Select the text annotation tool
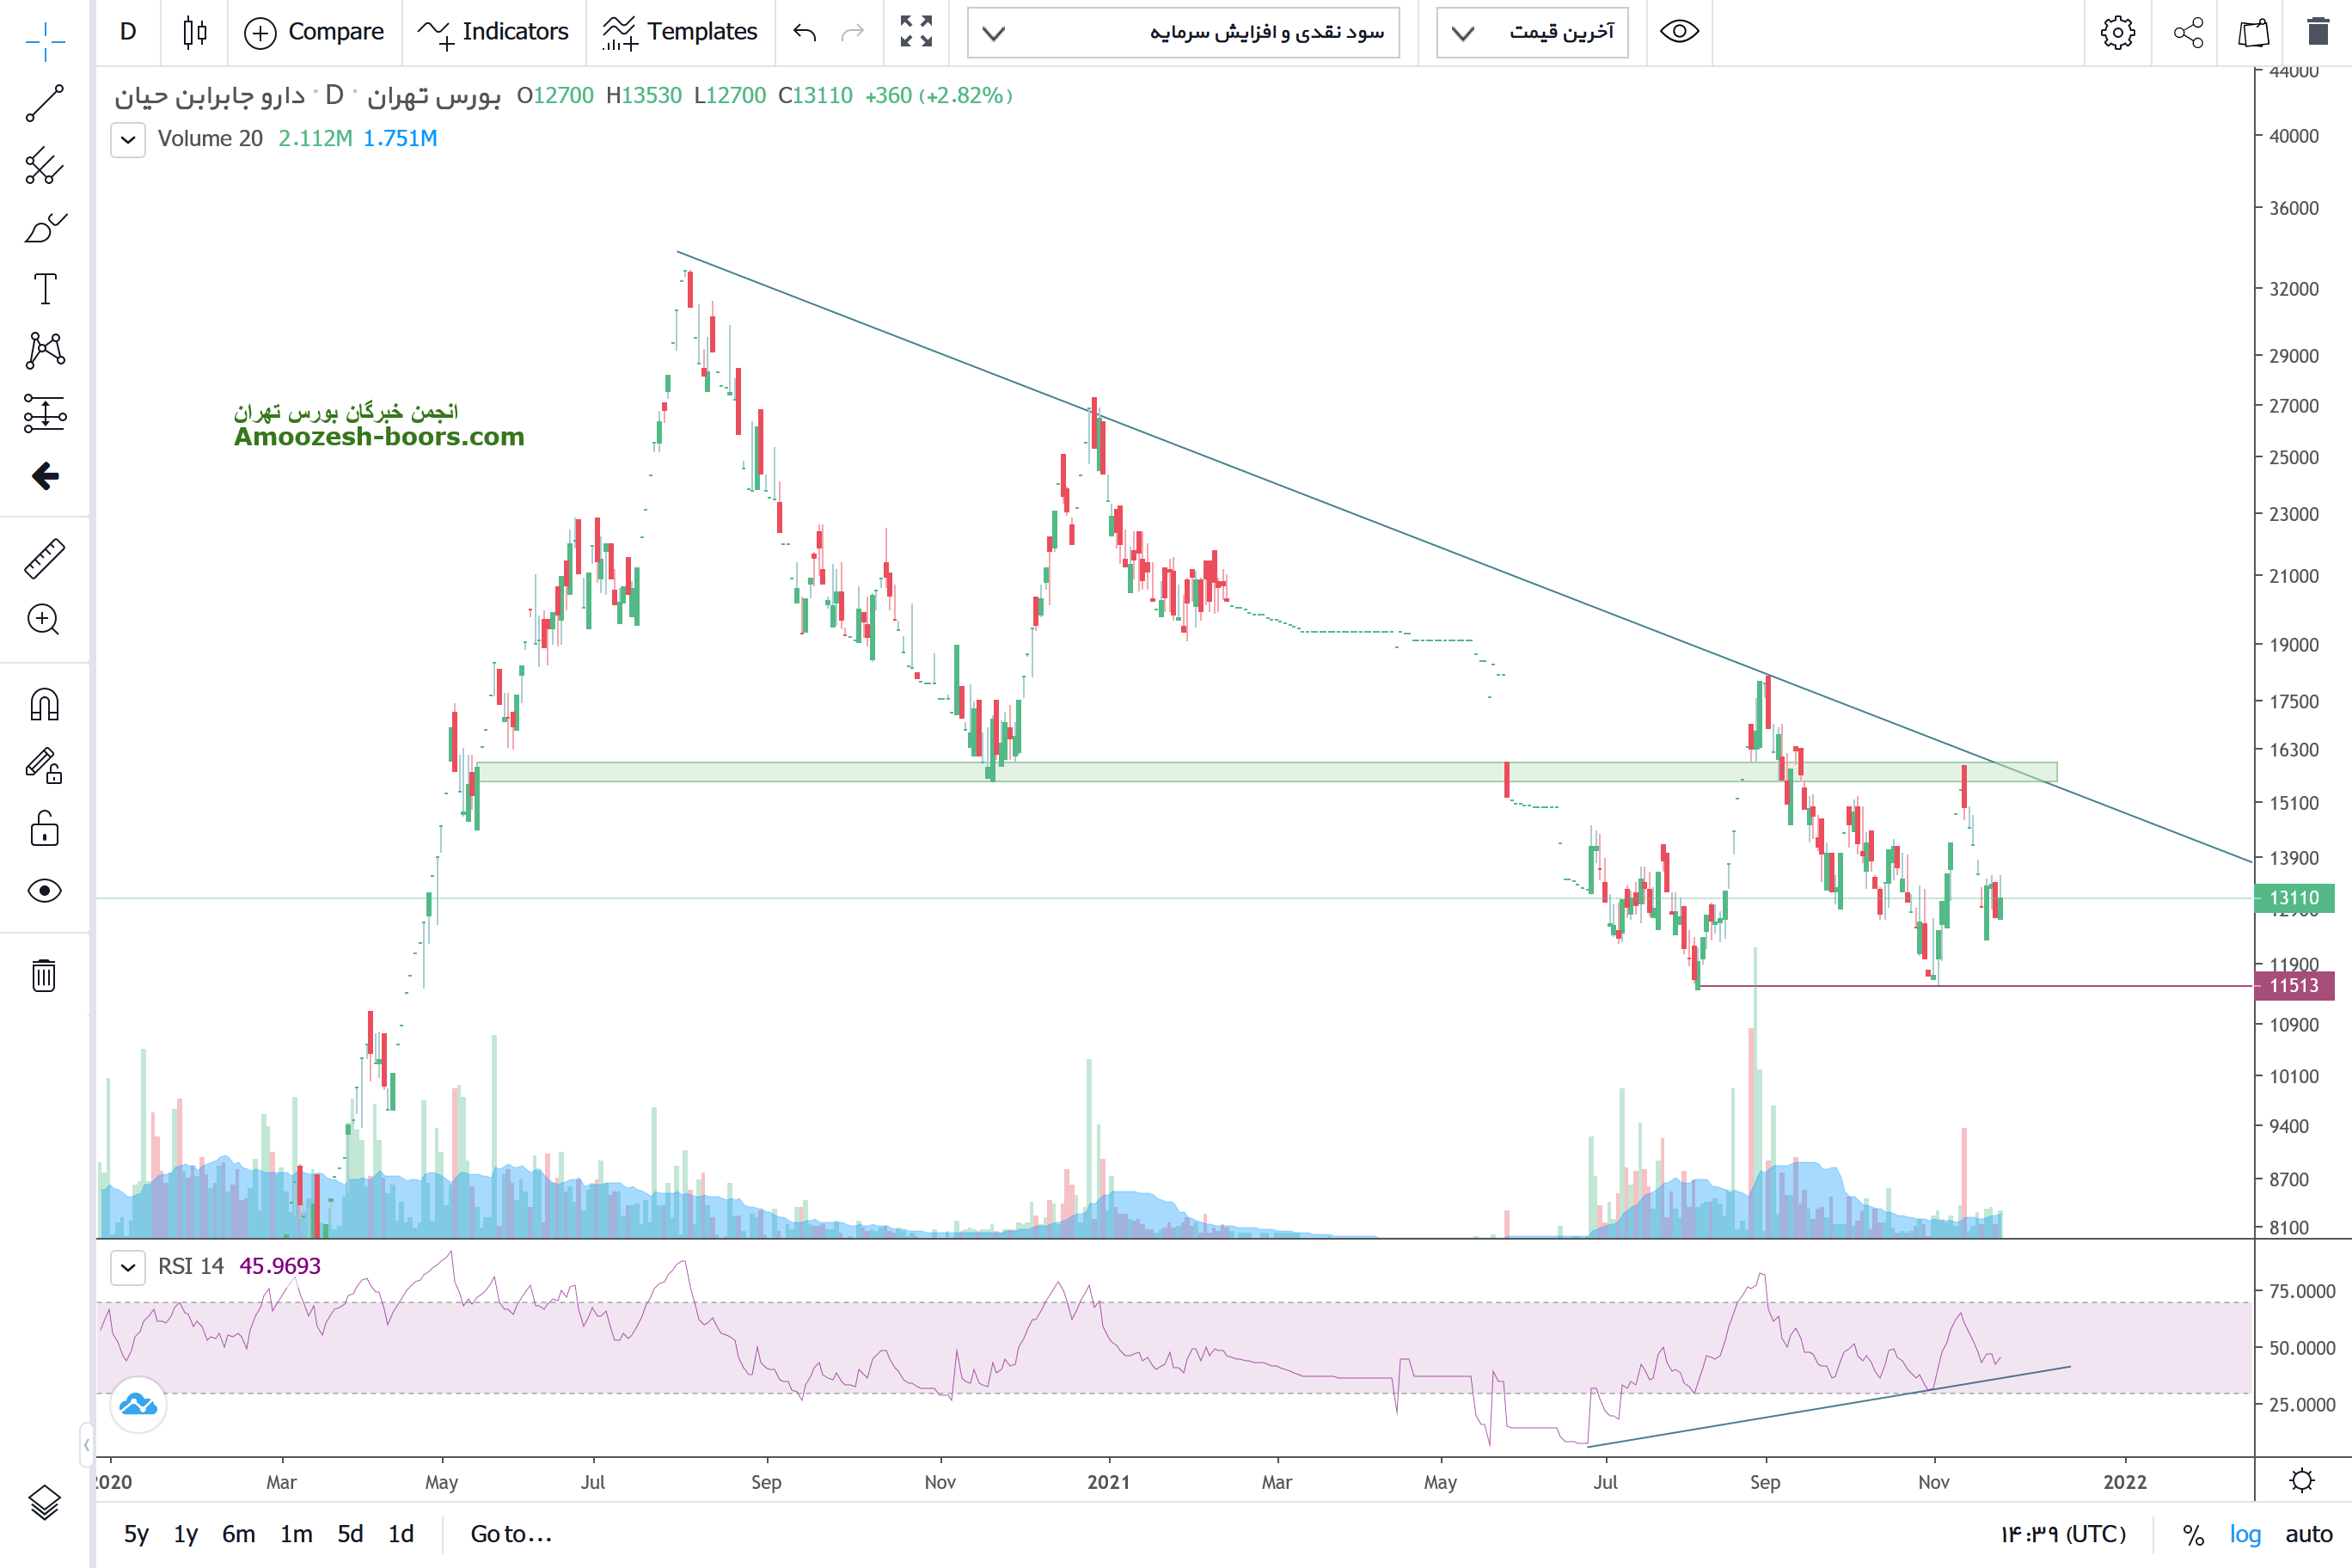Image resolution: width=2352 pixels, height=1568 pixels. pyautogui.click(x=44, y=289)
